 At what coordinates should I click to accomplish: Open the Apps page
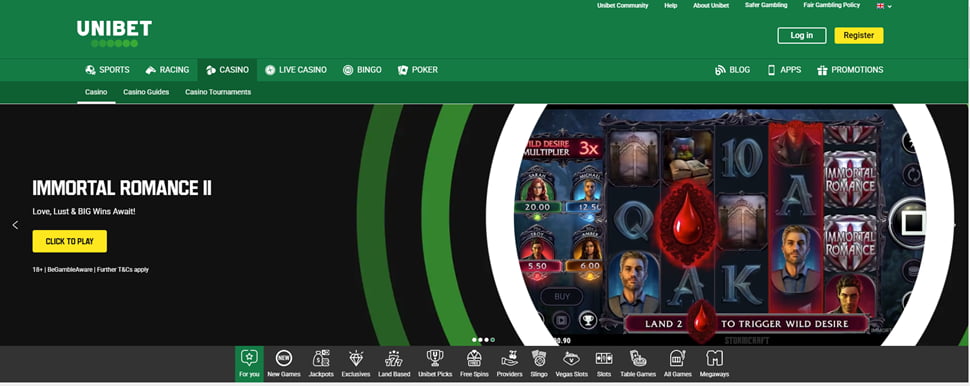point(784,70)
